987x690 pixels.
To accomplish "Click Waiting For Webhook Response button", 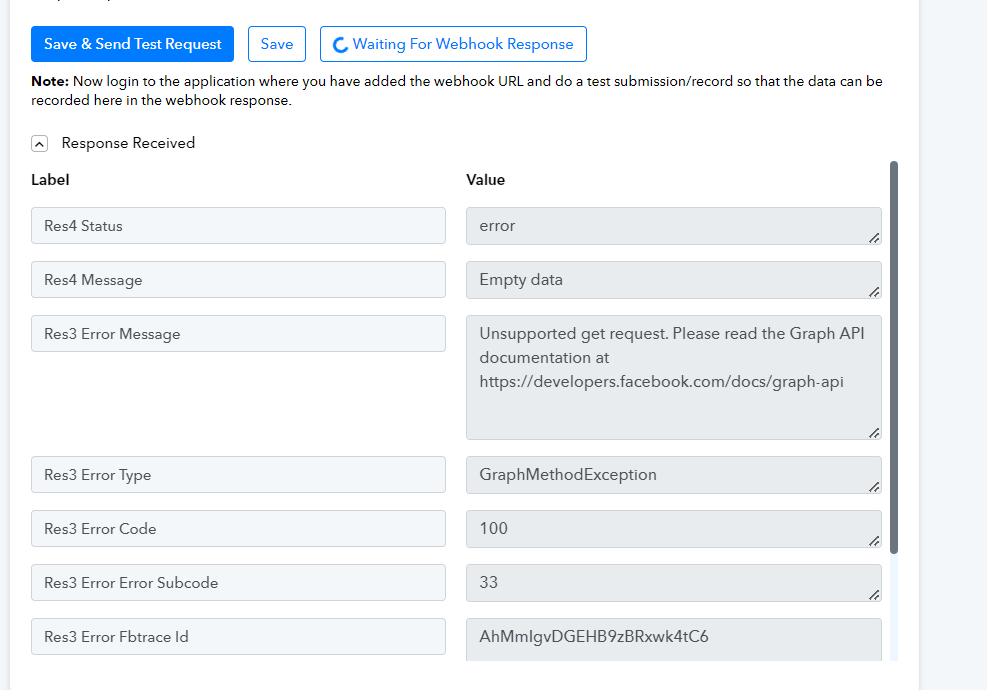I will pos(453,44).
